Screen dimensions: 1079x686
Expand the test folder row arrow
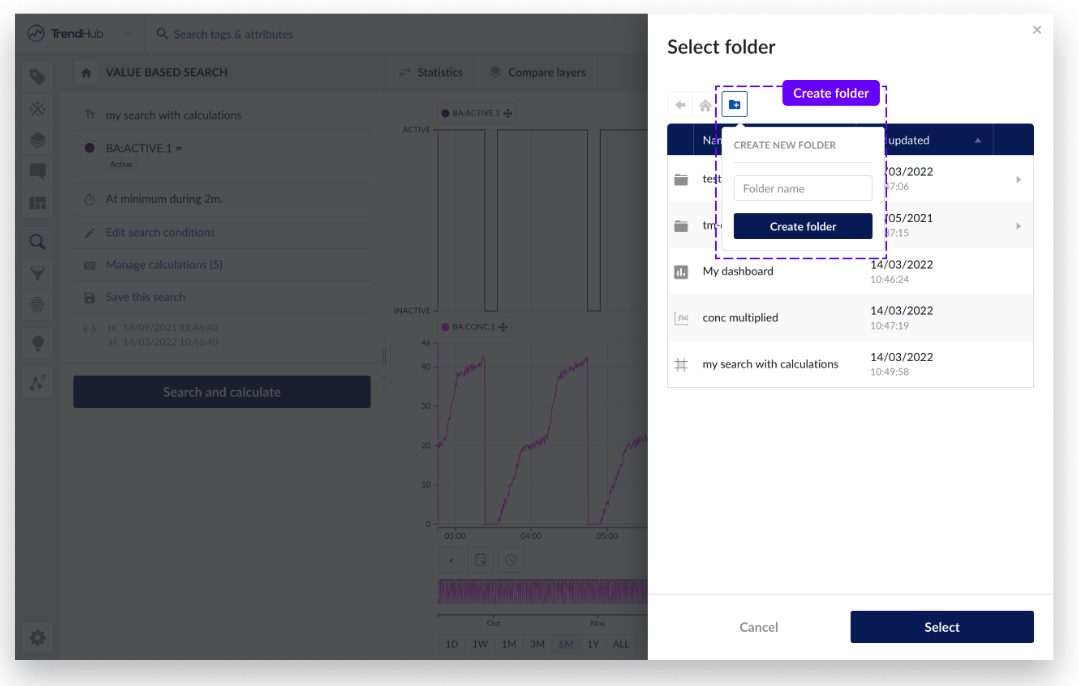click(x=1018, y=179)
